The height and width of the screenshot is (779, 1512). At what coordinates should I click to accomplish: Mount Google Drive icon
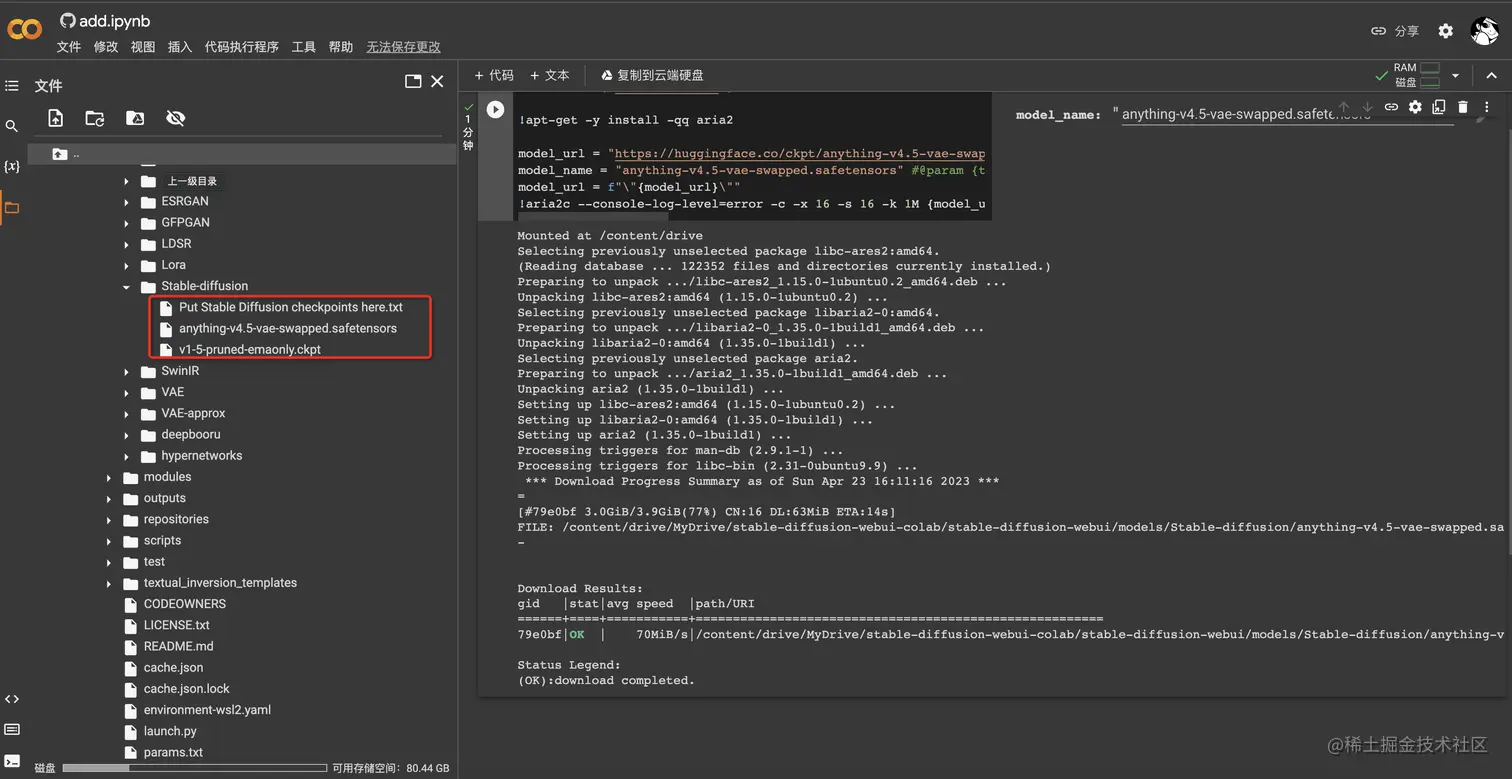click(135, 118)
